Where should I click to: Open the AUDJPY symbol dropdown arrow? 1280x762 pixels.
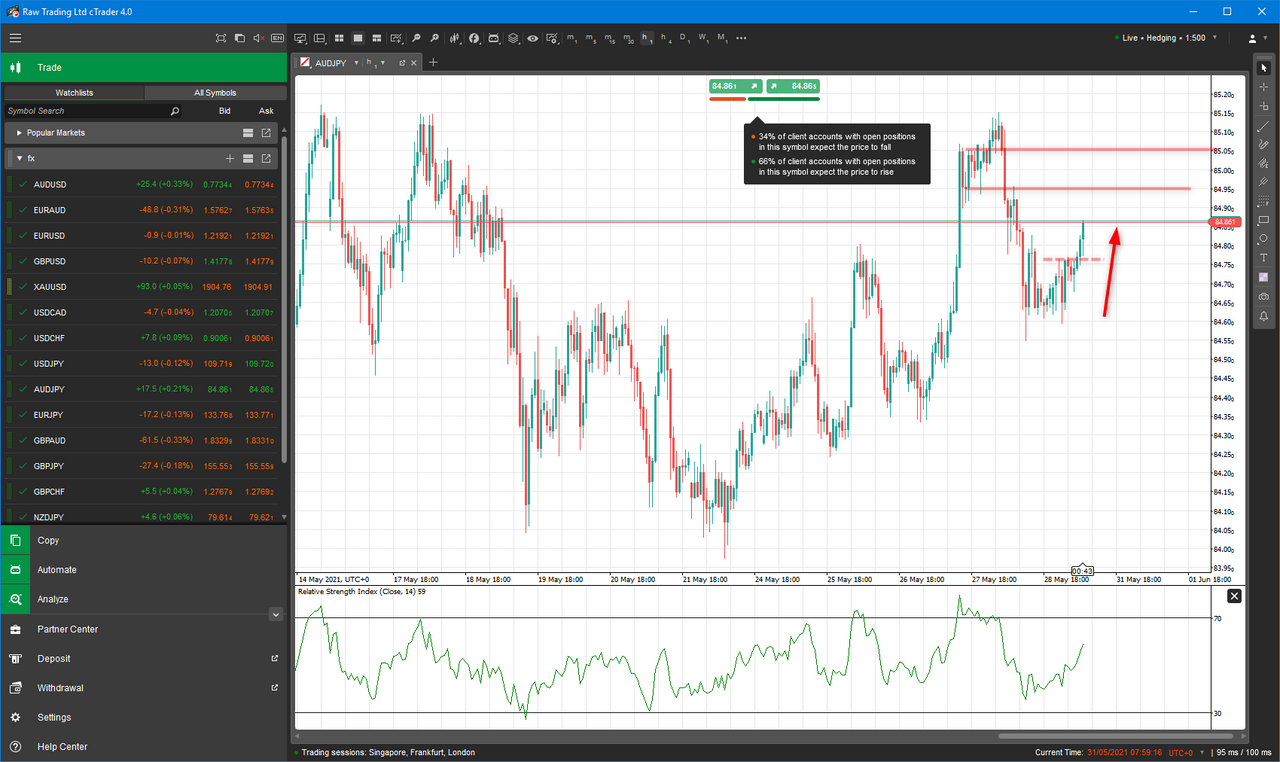356,62
